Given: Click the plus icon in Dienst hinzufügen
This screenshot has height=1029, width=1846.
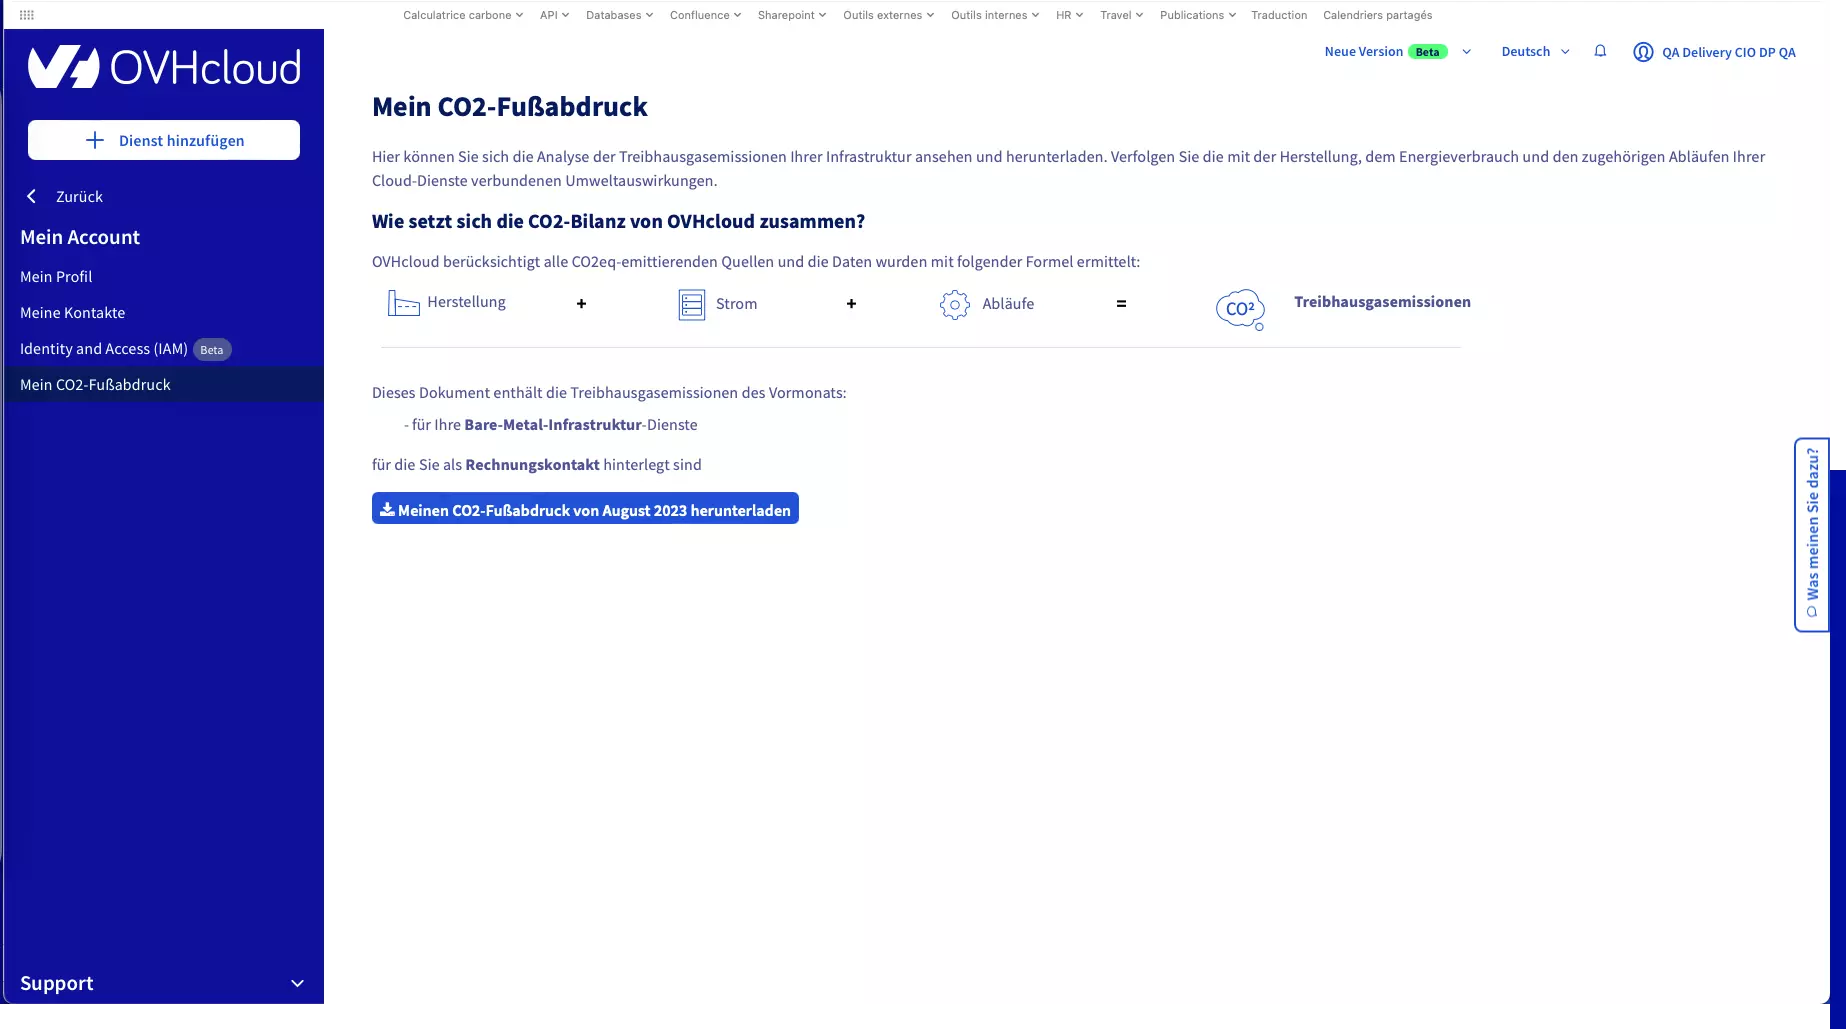Looking at the screenshot, I should click(x=95, y=140).
